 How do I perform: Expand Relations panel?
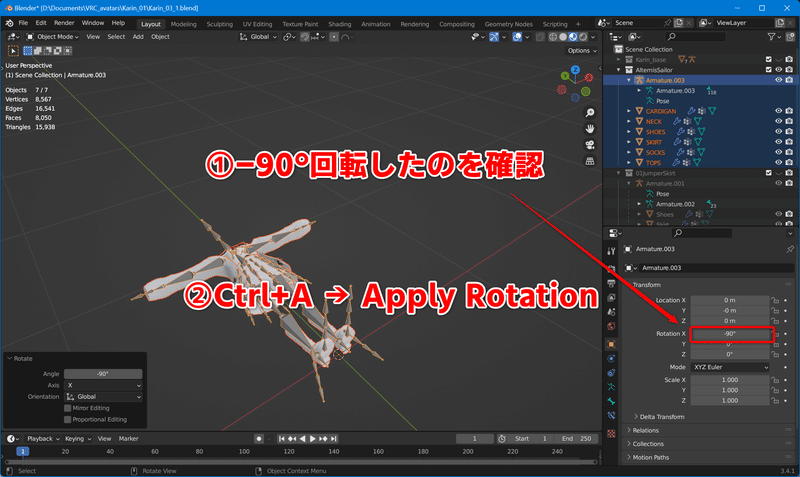point(643,431)
